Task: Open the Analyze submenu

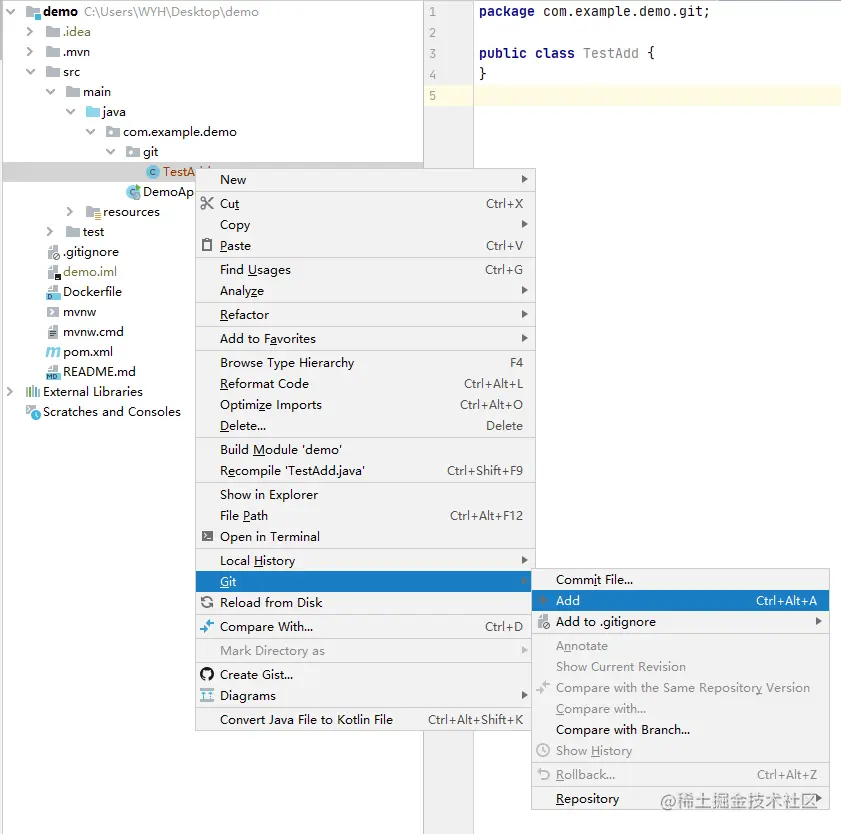Action: (x=365, y=290)
